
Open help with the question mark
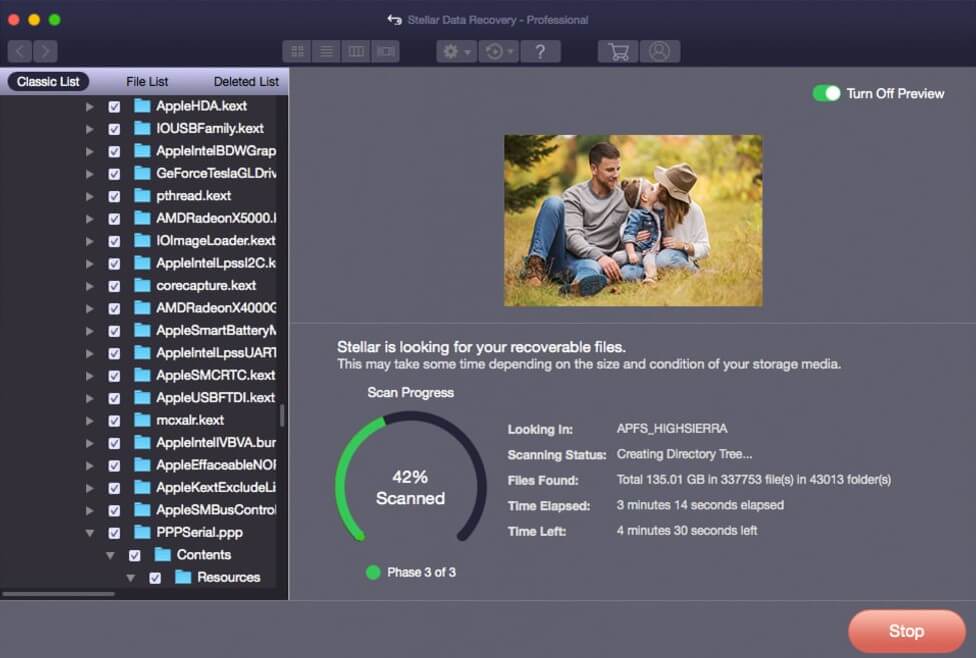pyautogui.click(x=540, y=52)
